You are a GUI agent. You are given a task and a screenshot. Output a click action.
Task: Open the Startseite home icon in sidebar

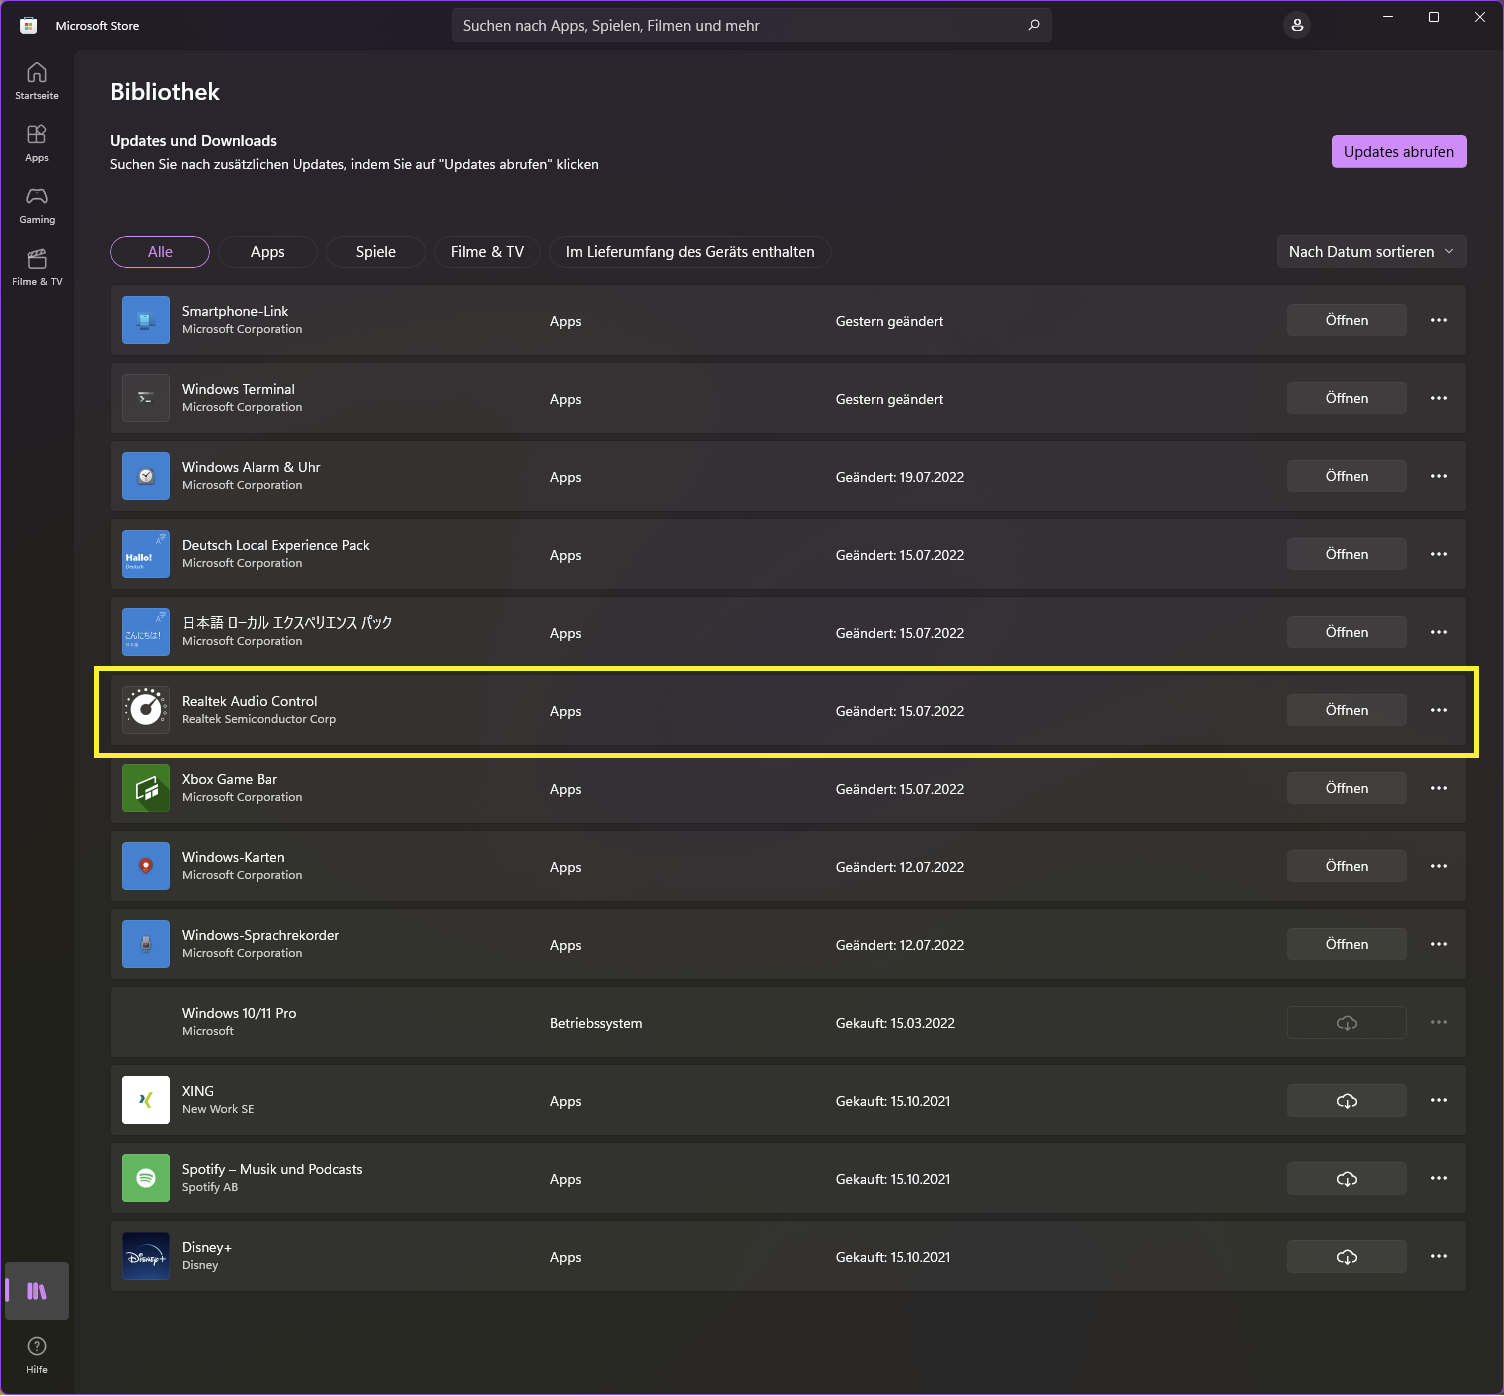tap(37, 80)
